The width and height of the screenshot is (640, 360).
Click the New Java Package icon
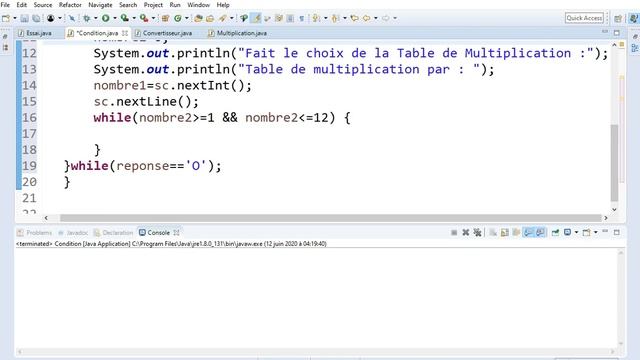click(x=165, y=18)
